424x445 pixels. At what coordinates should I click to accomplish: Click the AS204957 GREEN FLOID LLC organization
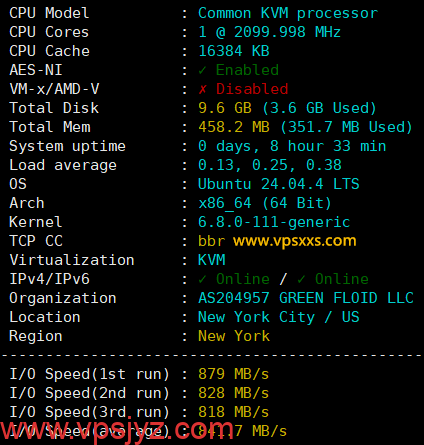[306, 298]
